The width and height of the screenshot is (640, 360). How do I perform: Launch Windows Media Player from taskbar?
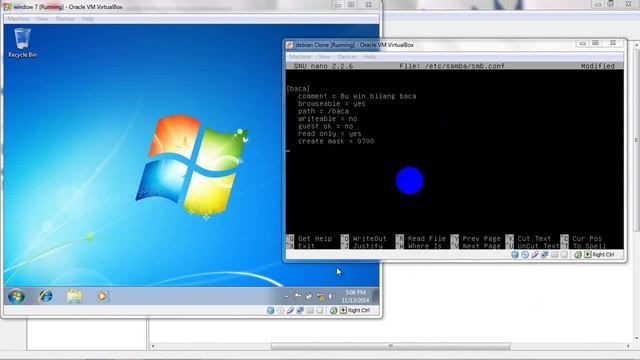tap(102, 296)
